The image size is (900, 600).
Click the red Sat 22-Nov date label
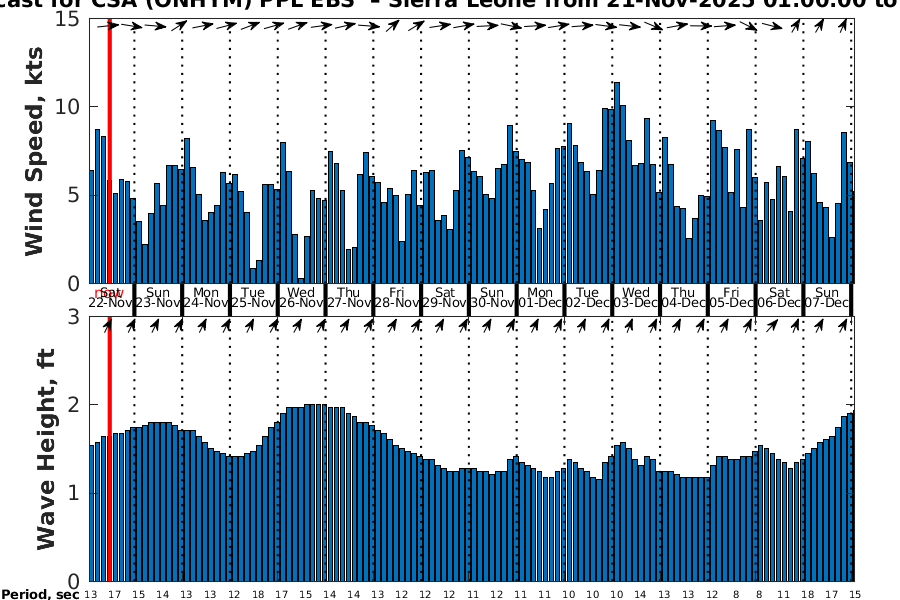(x=109, y=298)
